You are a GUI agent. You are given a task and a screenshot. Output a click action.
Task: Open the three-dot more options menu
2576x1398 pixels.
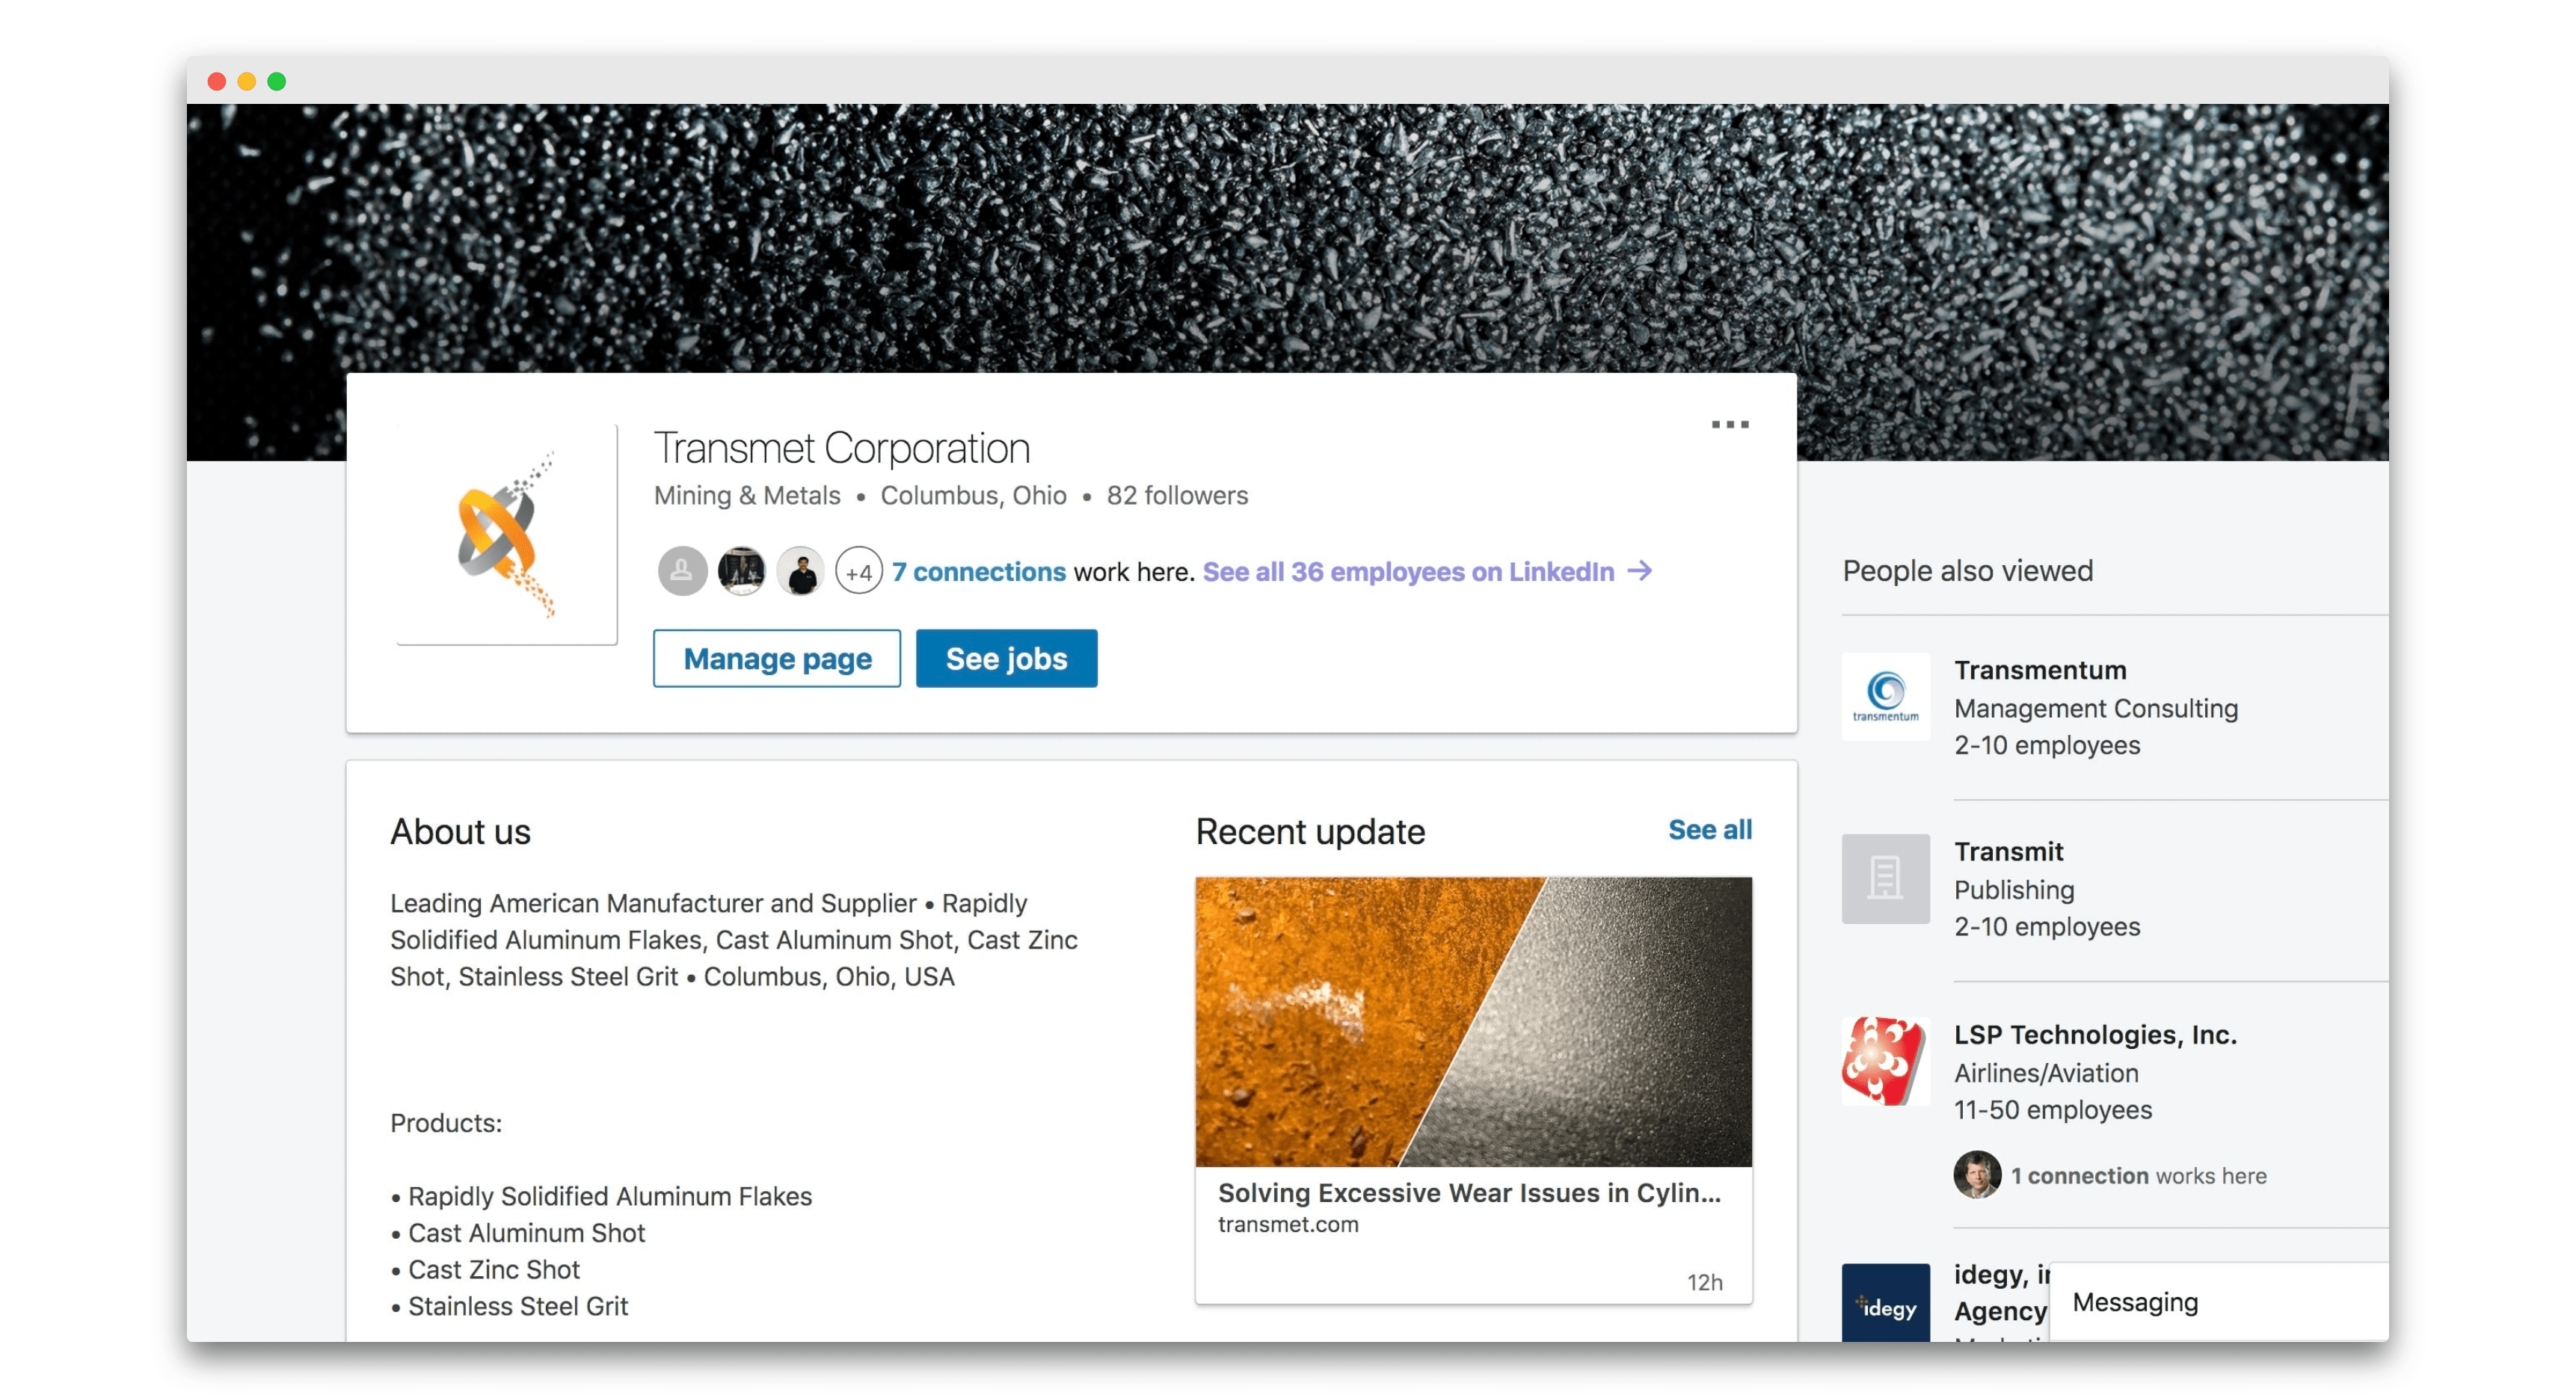(x=1729, y=425)
